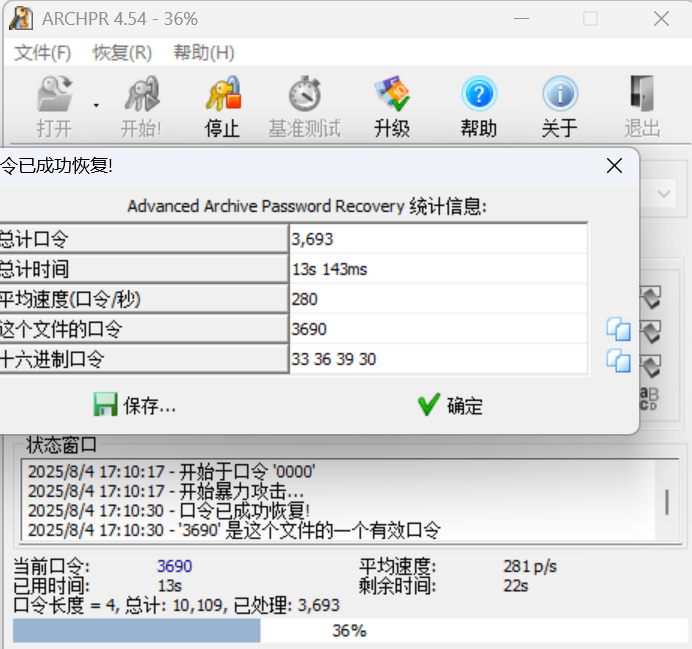Click the aBcD case icon at right edge
Screen dimensions: 692x649
(x=649, y=398)
